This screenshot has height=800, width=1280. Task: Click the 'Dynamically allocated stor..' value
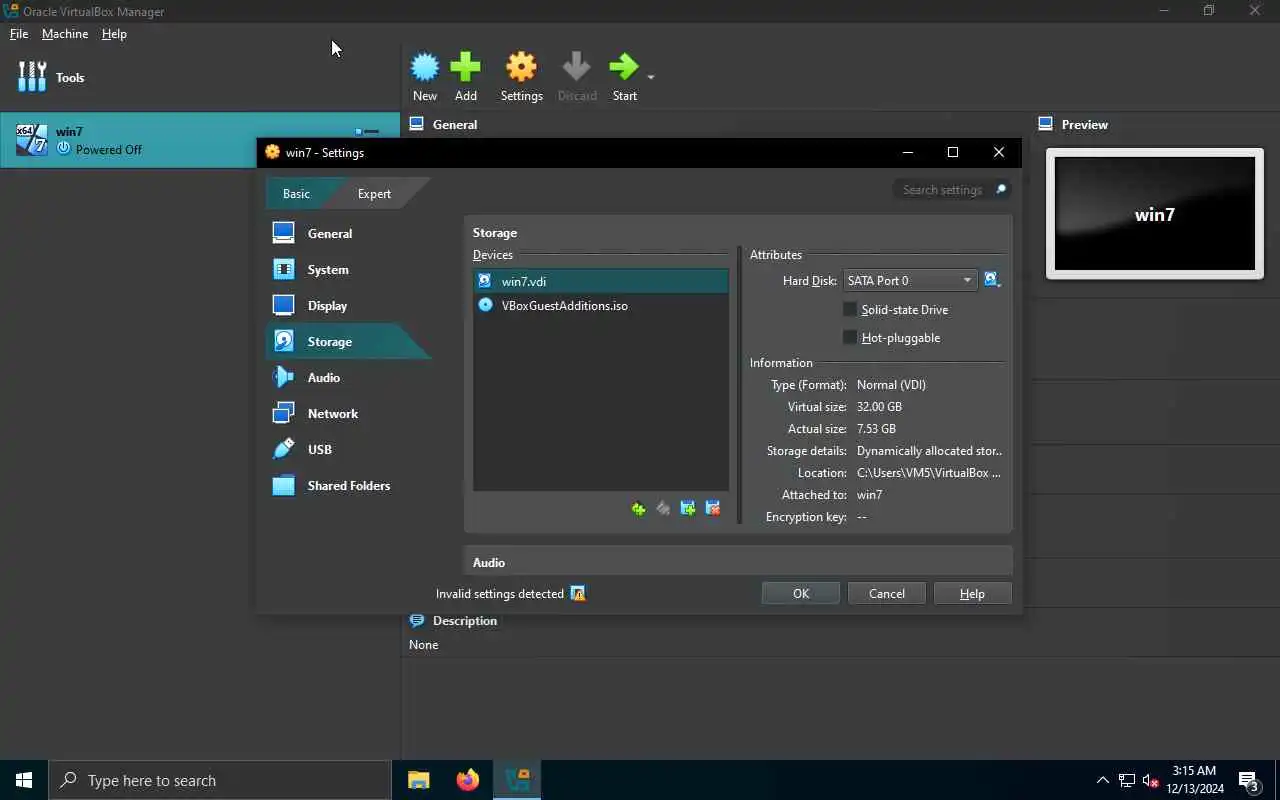pos(930,450)
